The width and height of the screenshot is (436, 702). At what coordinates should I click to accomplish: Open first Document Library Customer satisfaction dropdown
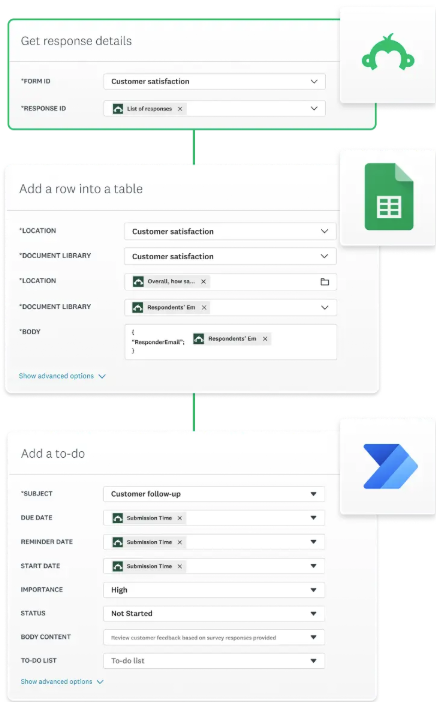point(230,257)
